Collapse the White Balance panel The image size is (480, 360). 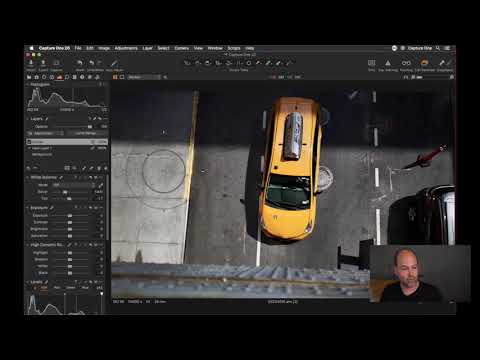point(28,177)
